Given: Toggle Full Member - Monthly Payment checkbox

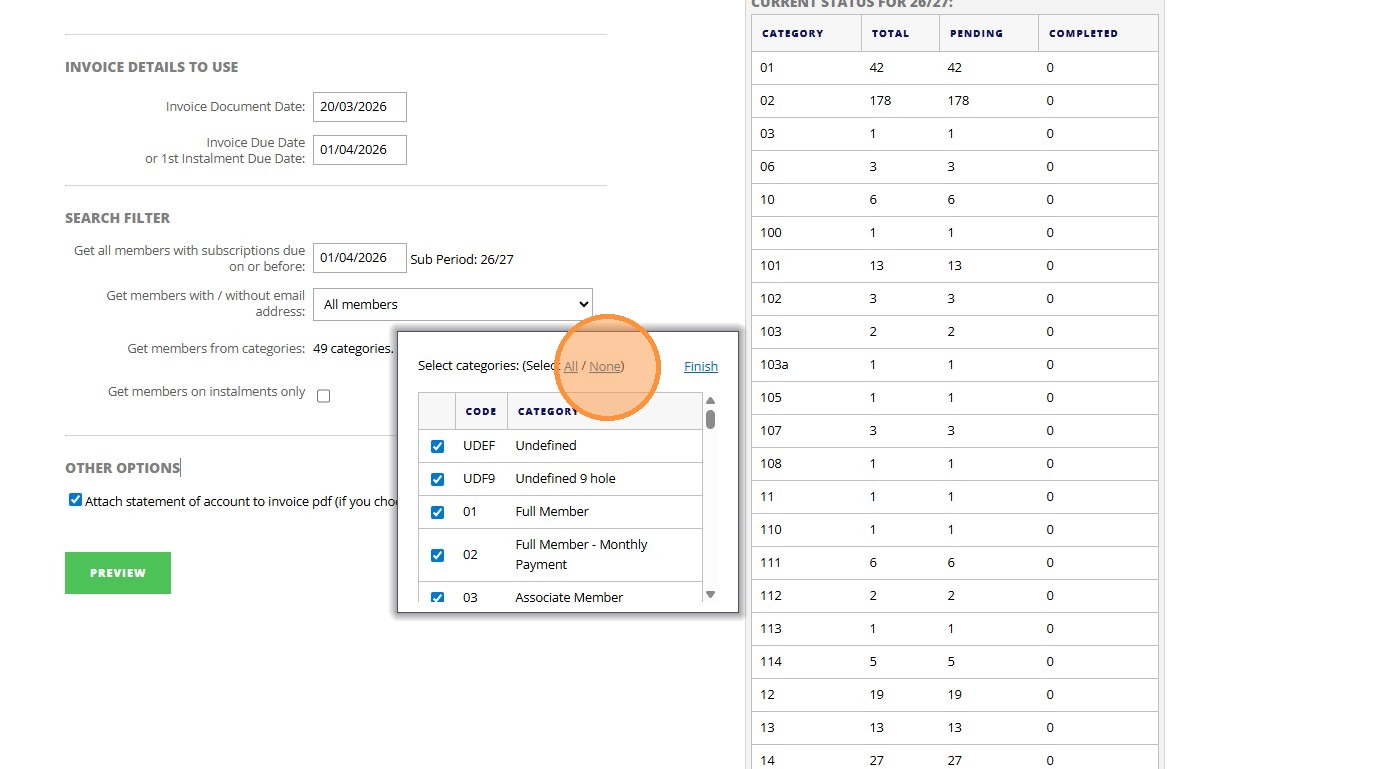Looking at the screenshot, I should (437, 555).
